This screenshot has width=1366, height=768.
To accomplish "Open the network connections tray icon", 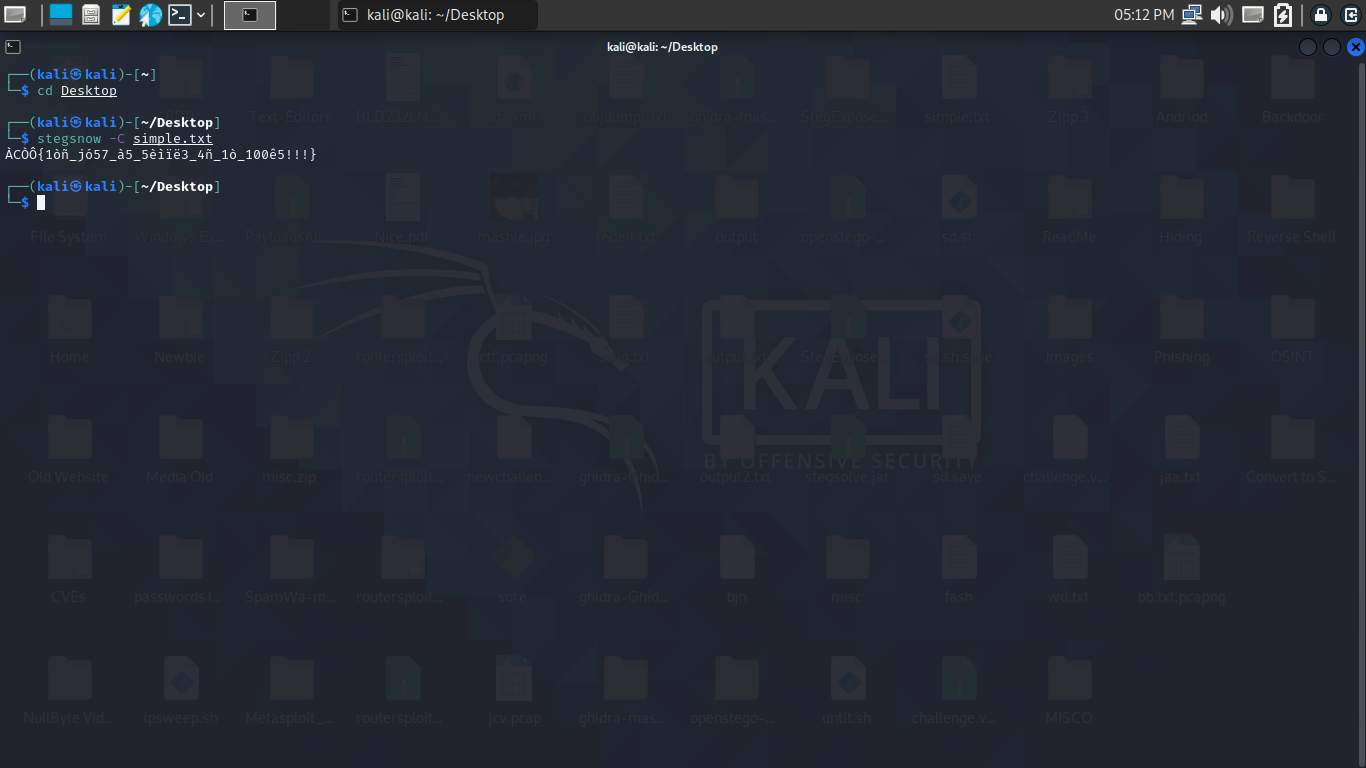I will click(x=1191, y=14).
